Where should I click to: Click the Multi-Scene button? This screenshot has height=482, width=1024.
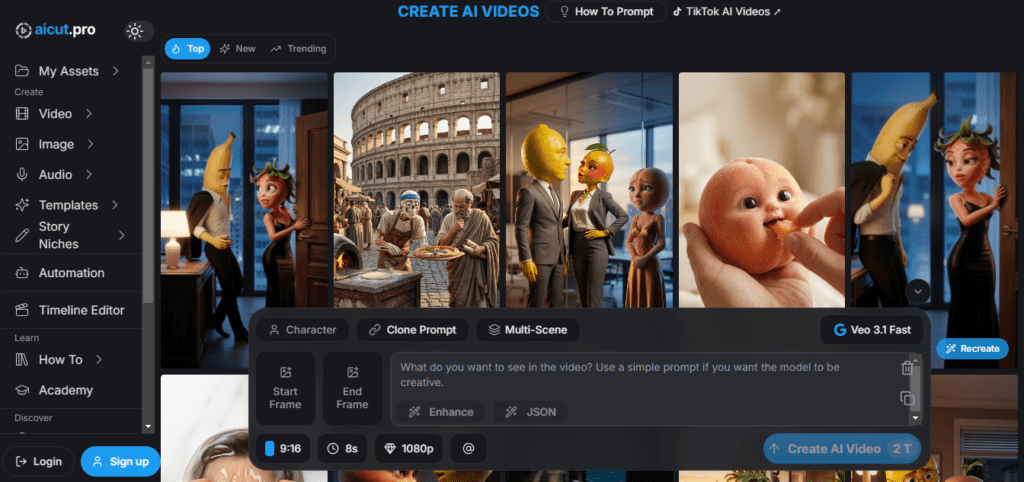tap(528, 330)
